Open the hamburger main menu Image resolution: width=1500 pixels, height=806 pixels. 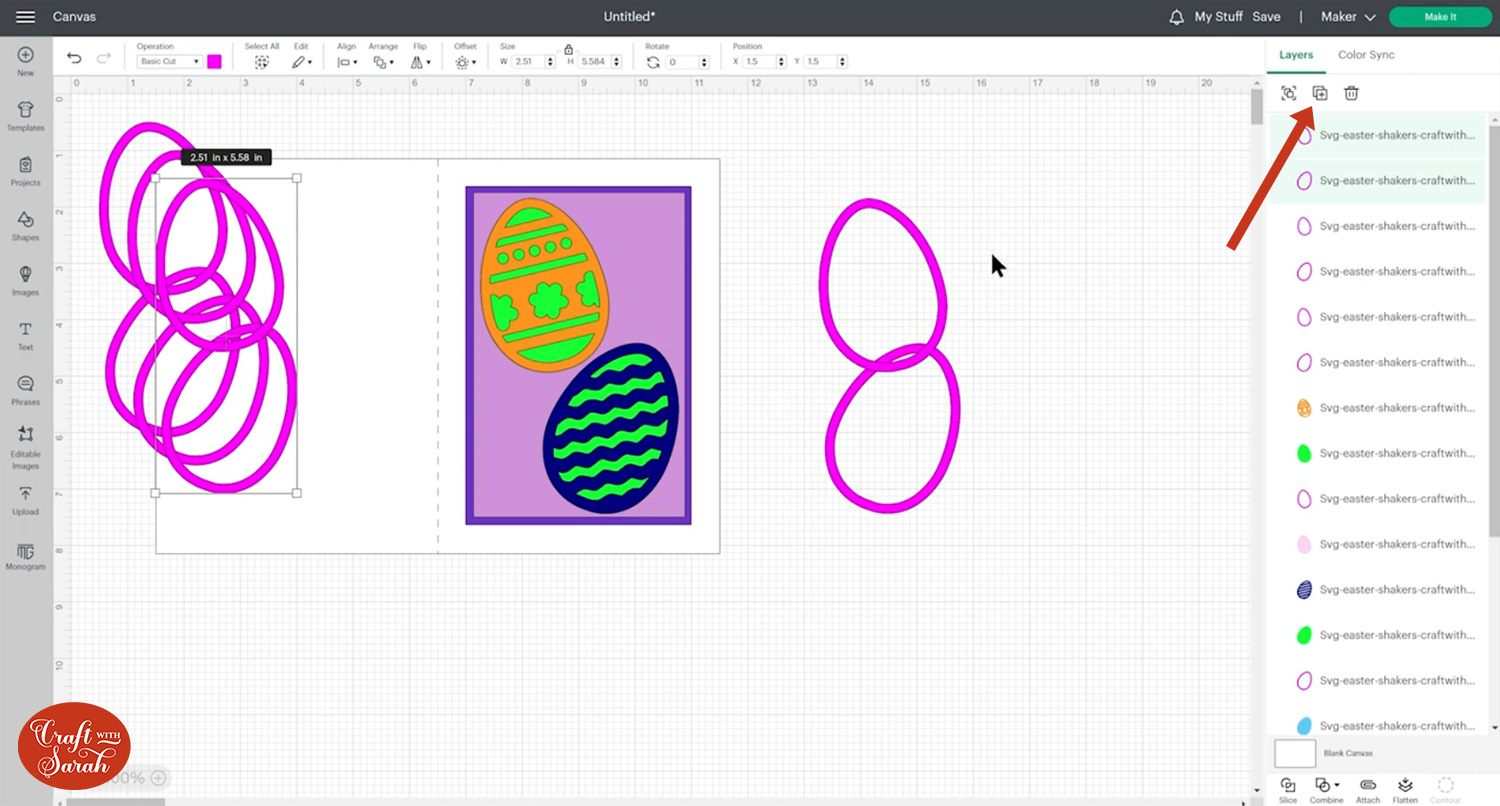26,17
